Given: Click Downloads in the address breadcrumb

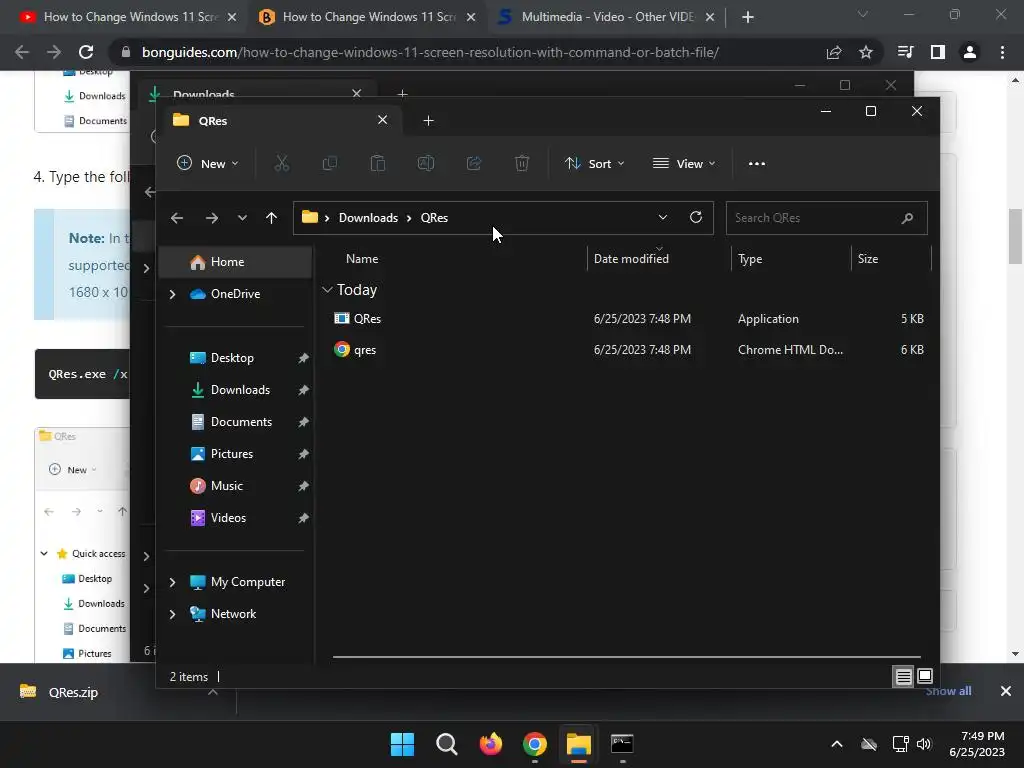Looking at the screenshot, I should pyautogui.click(x=368, y=218).
